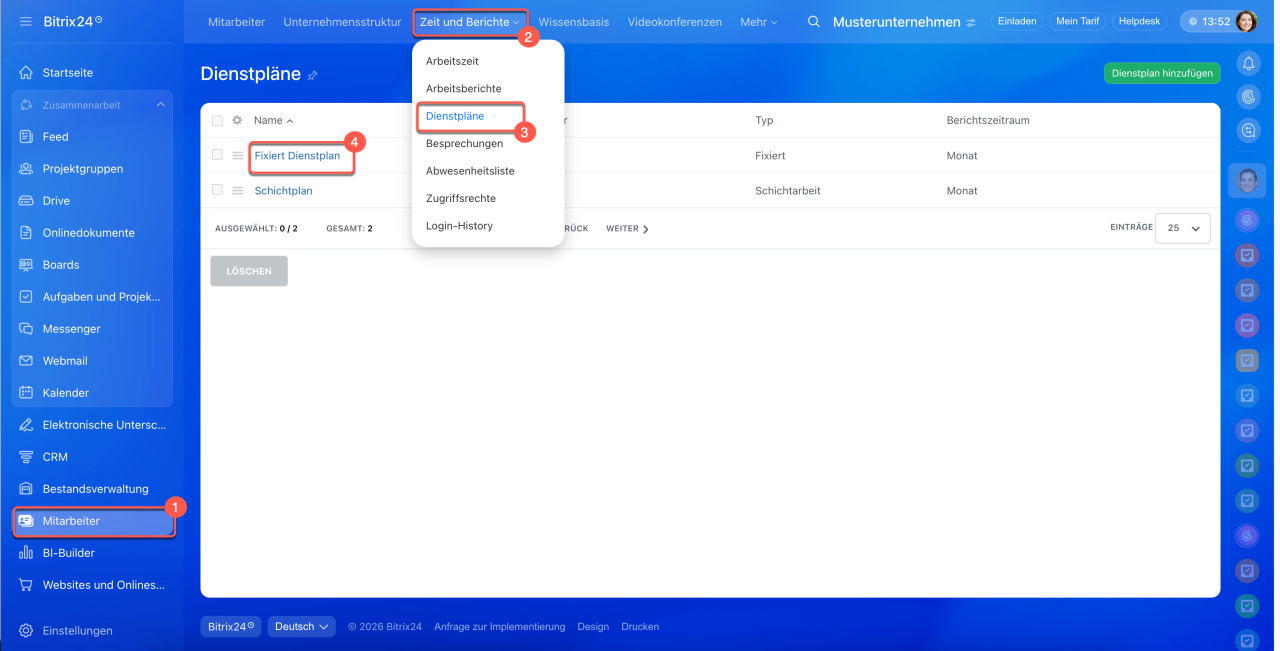Click the hamburger menu icon beside Bitrix24

(26, 21)
